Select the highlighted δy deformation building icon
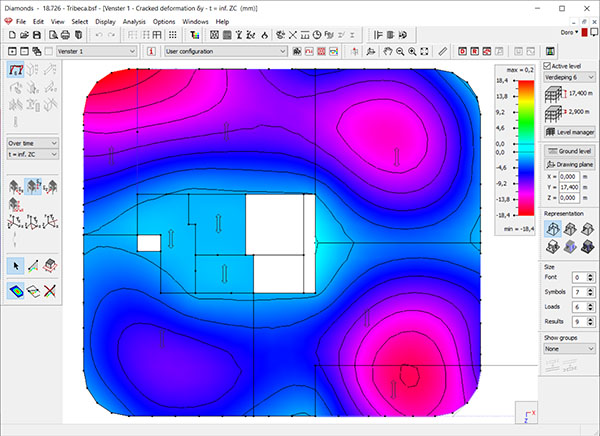The width and height of the screenshot is (600, 436). (x=33, y=187)
